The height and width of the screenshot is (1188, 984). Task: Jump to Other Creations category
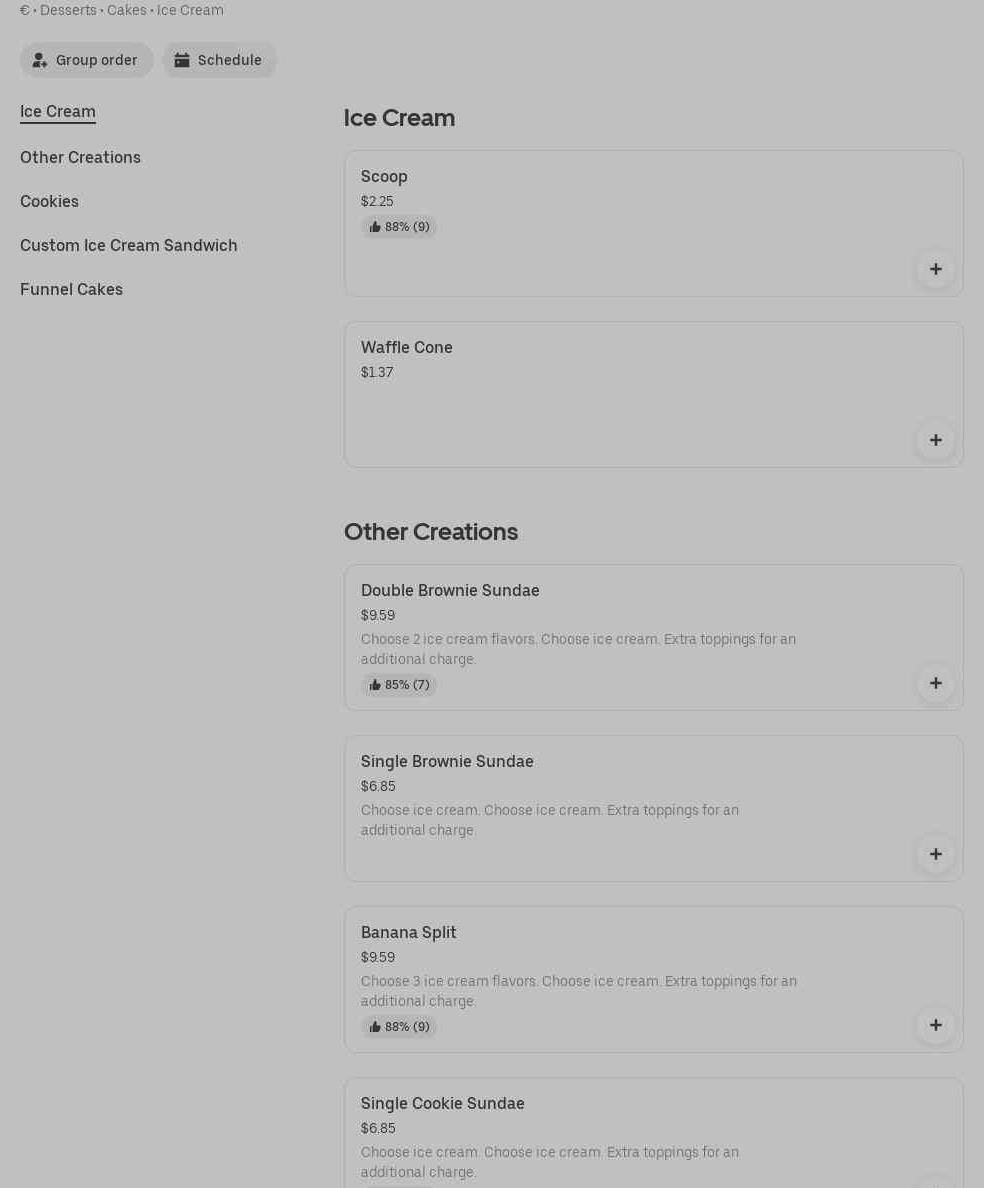point(80,157)
